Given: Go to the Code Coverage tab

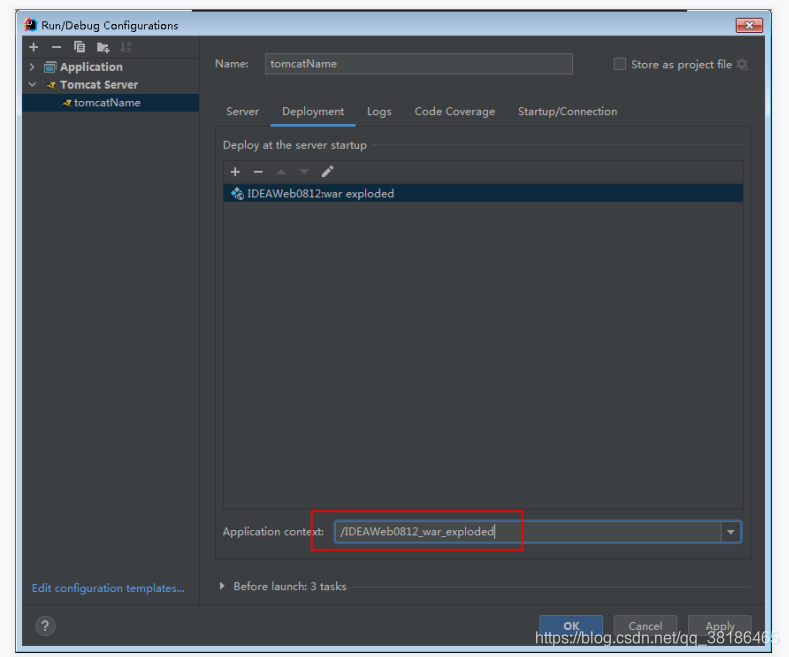Looking at the screenshot, I should coord(455,112).
